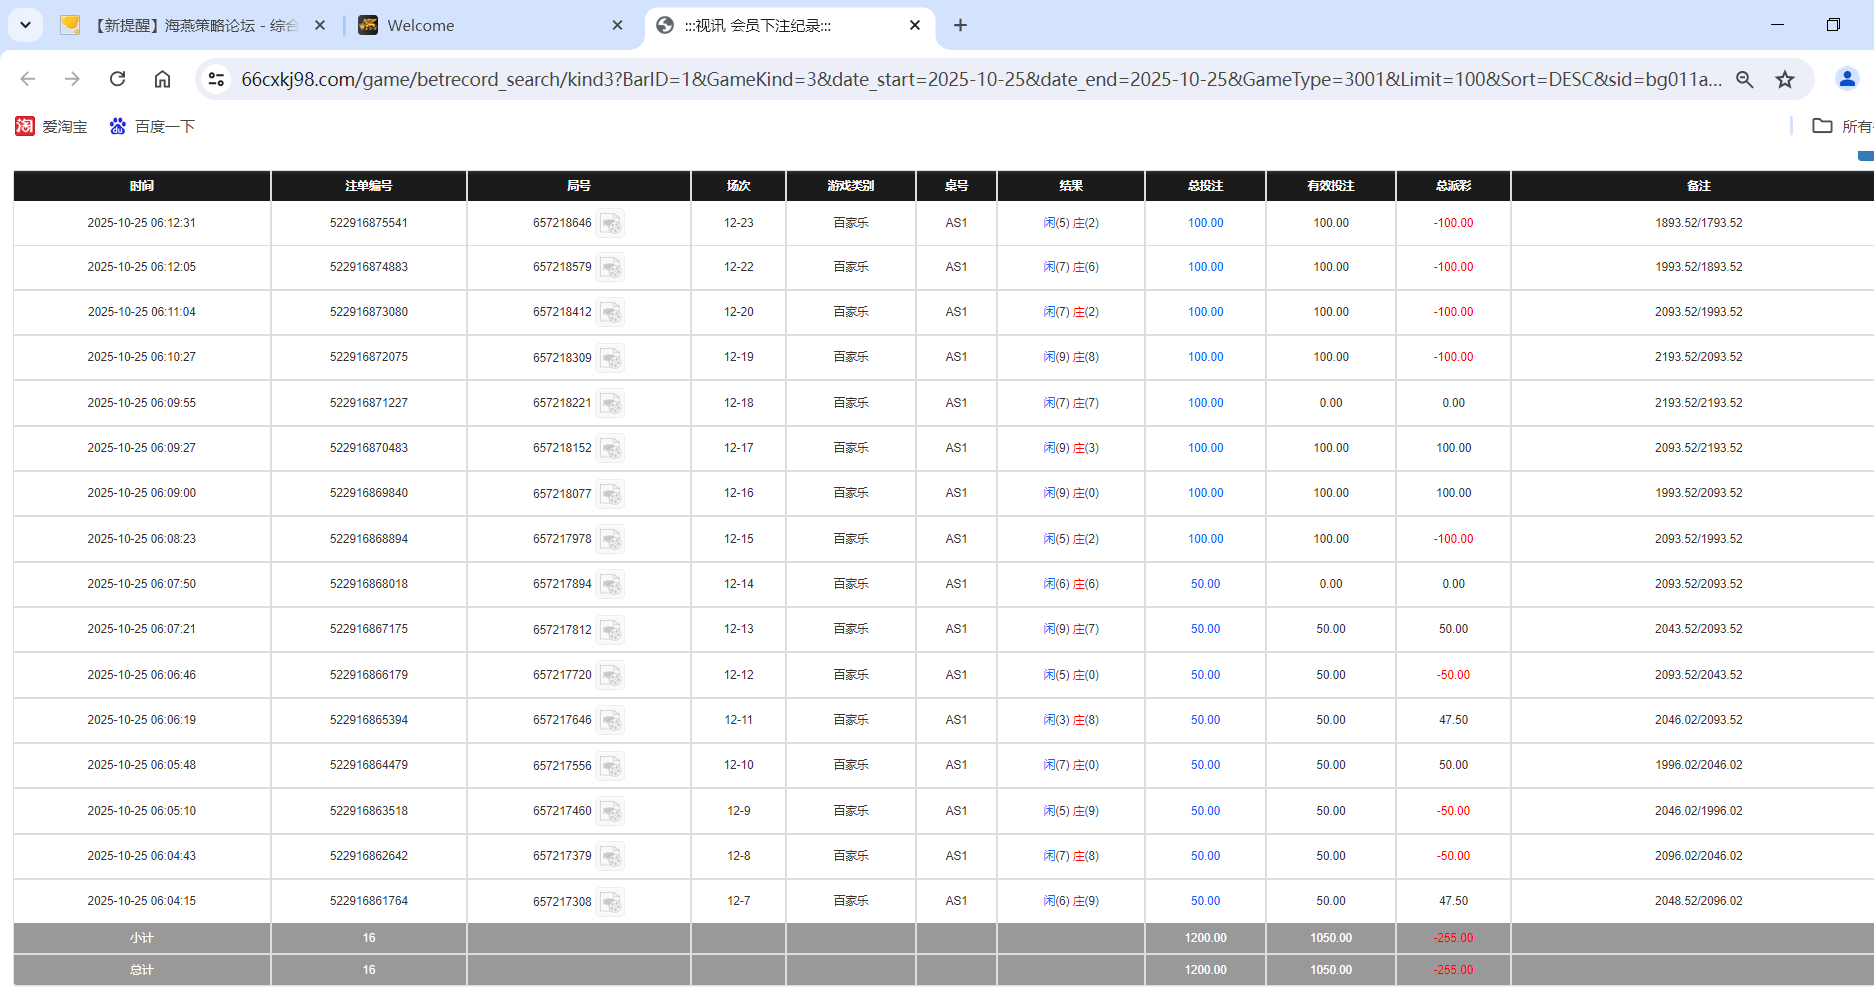This screenshot has width=1874, height=1004.
Task: Open the tab search chevron
Action: [x=25, y=25]
